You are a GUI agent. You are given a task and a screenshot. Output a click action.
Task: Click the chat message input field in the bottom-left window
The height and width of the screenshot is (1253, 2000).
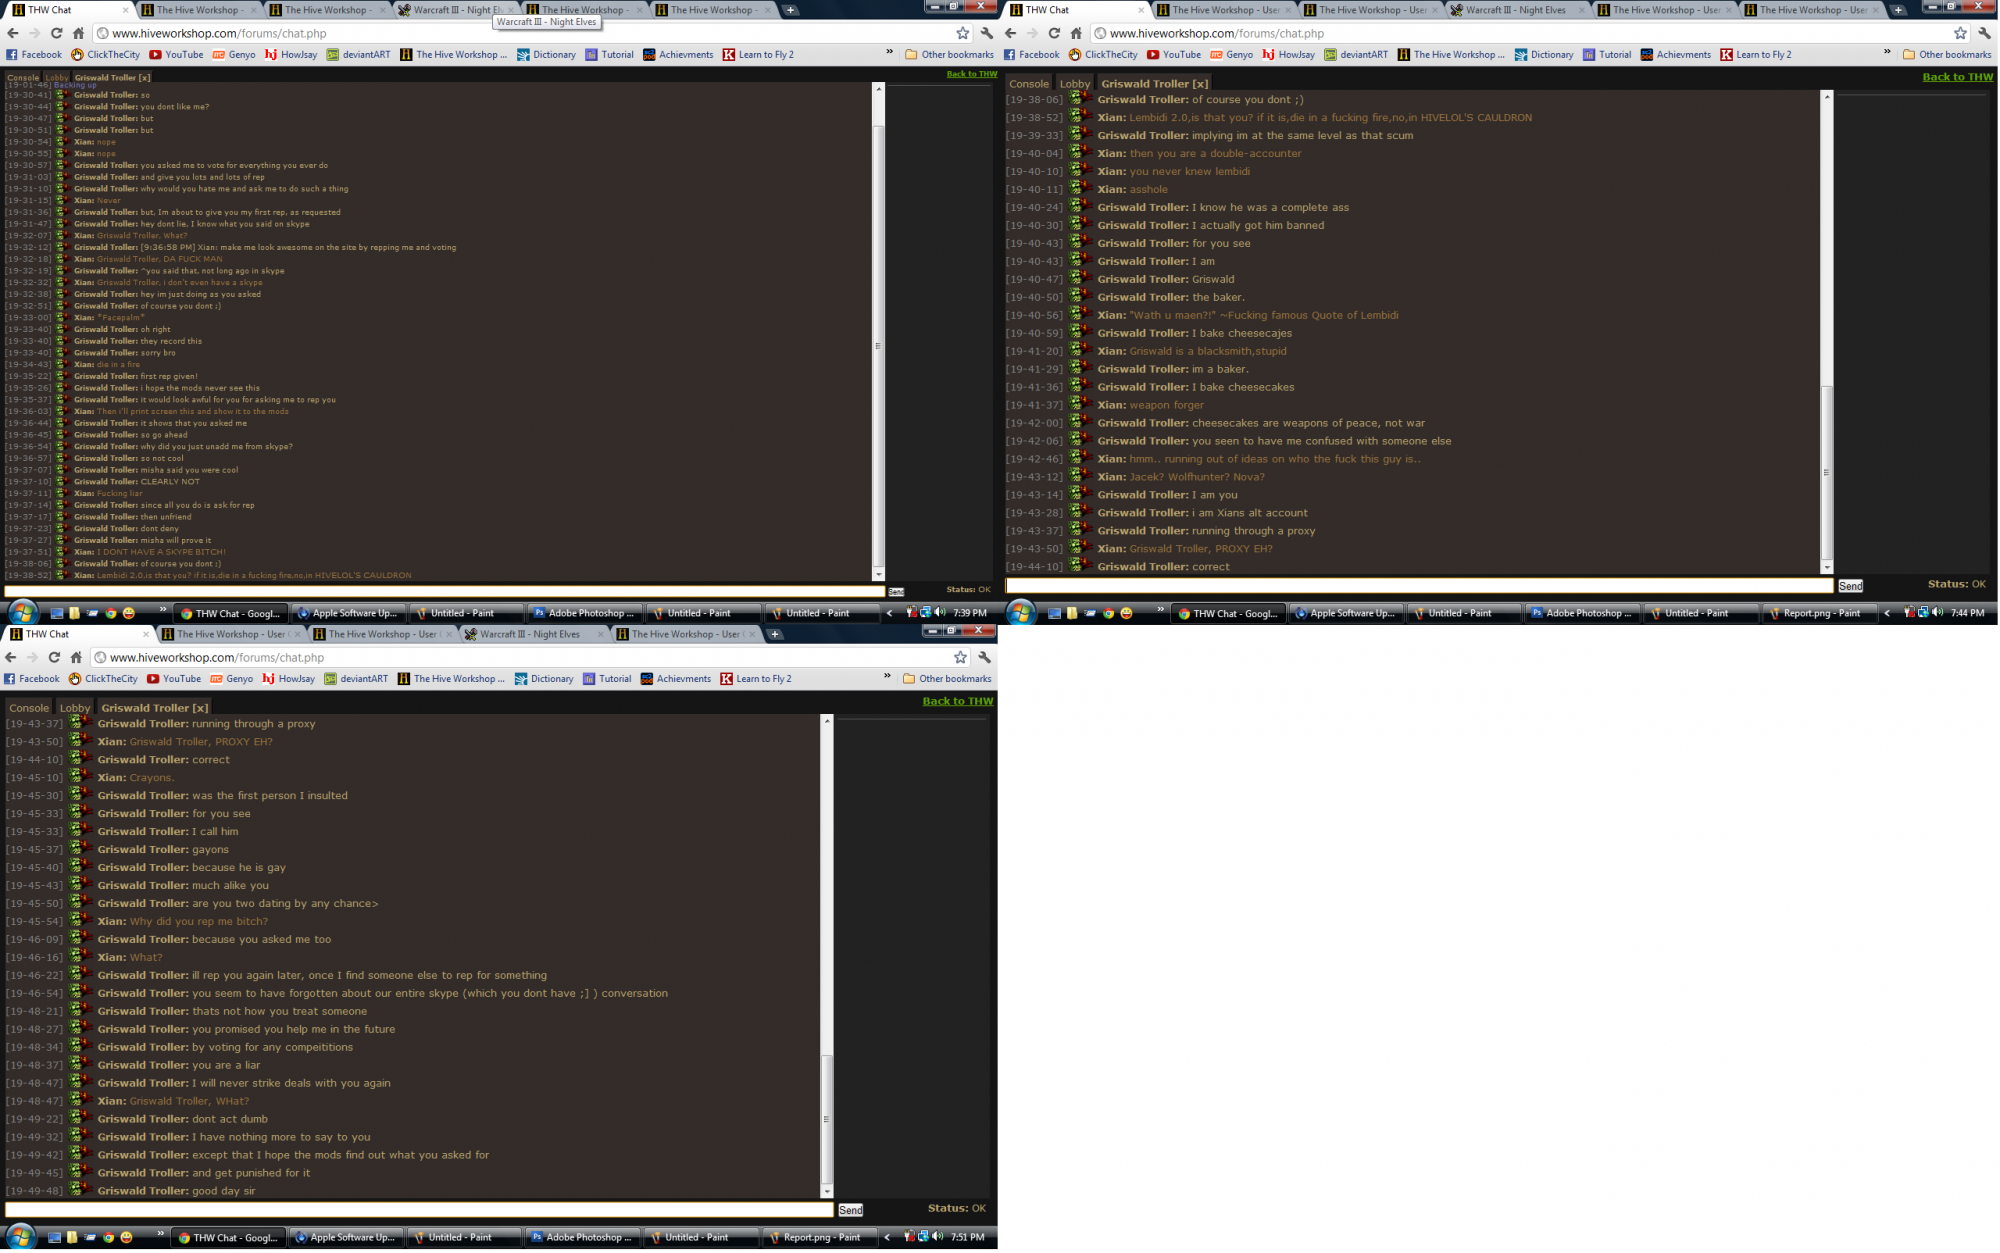(419, 1210)
